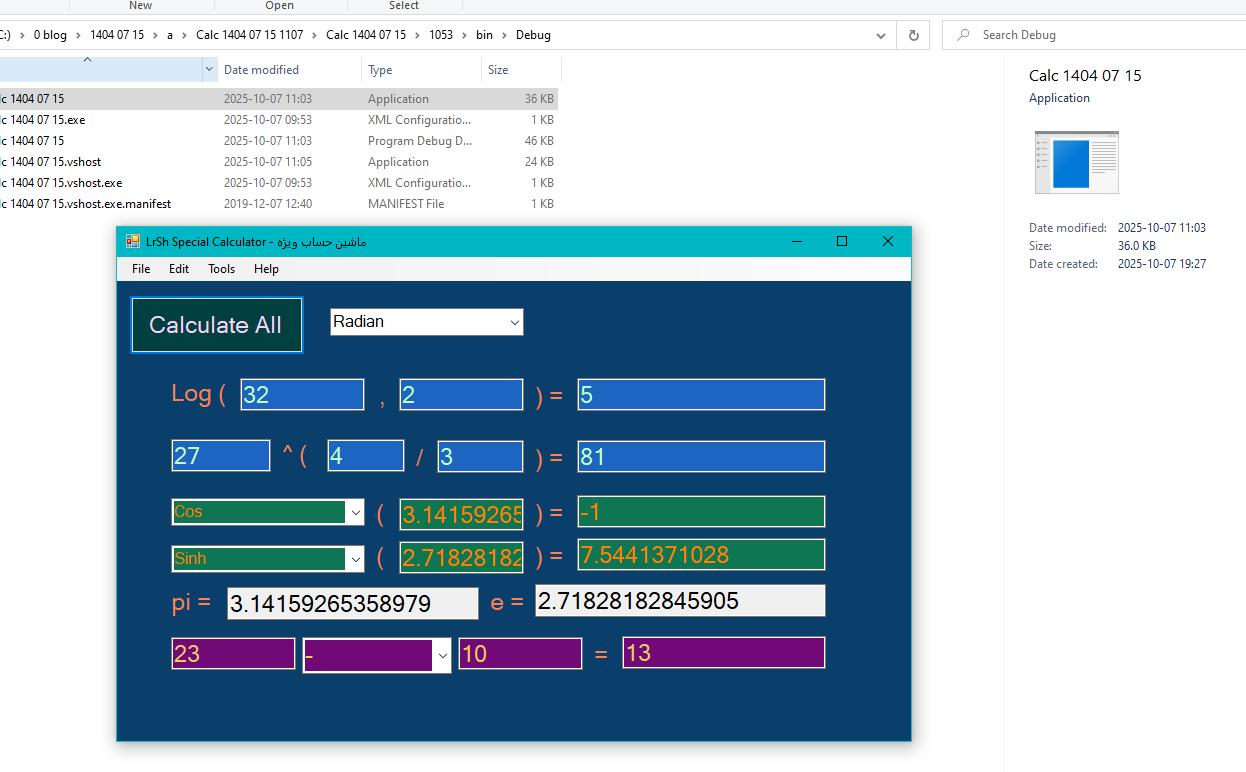Click the Log input field containing 32
The height and width of the screenshot is (772, 1246).
pos(302,395)
